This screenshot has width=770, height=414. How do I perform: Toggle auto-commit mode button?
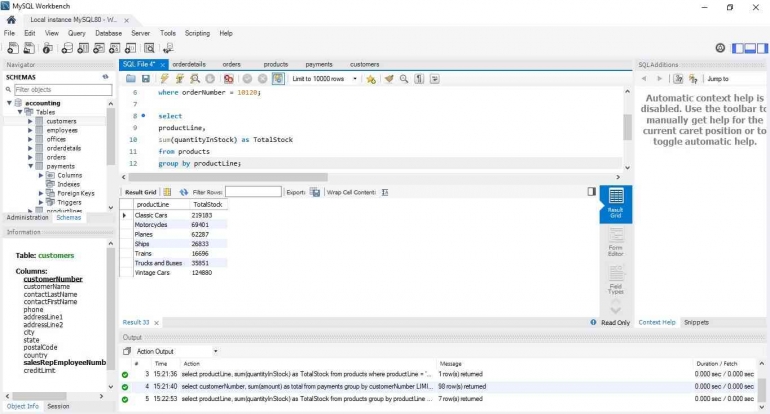point(278,79)
